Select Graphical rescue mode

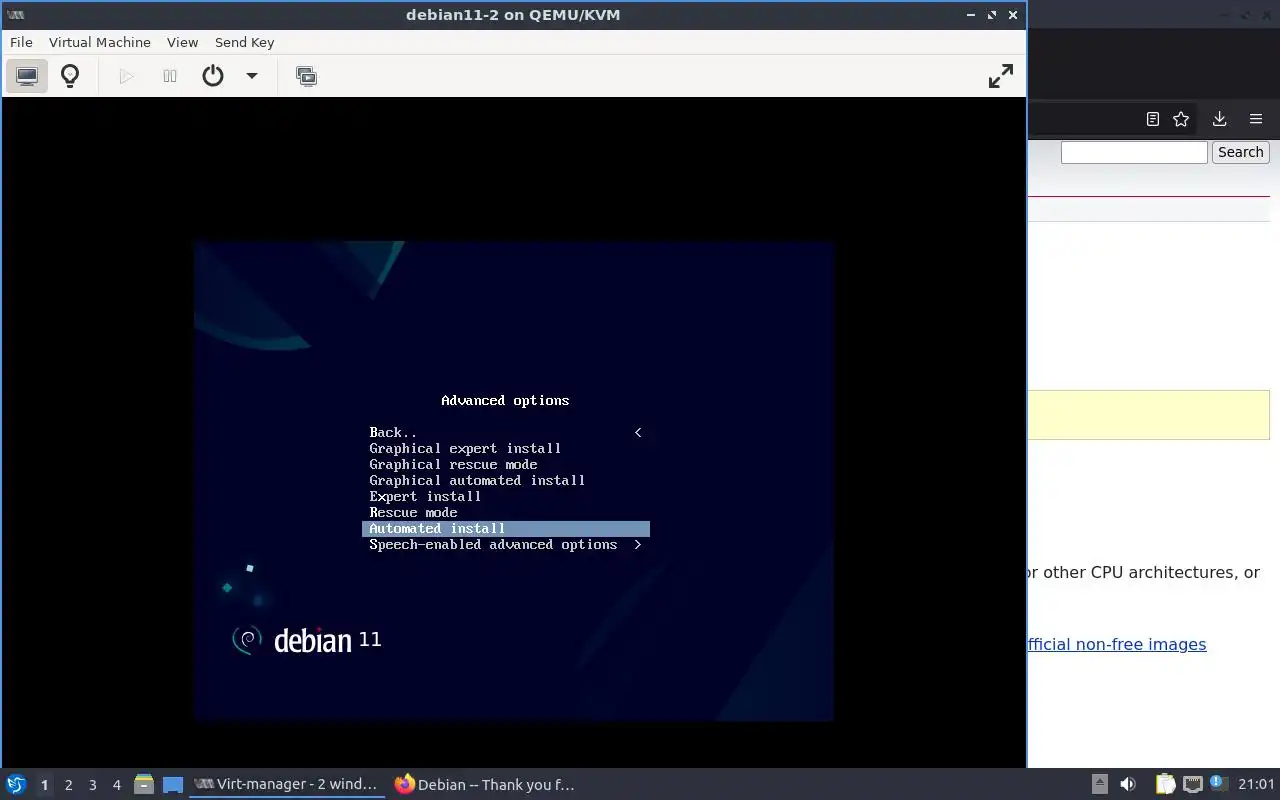tap(506, 464)
